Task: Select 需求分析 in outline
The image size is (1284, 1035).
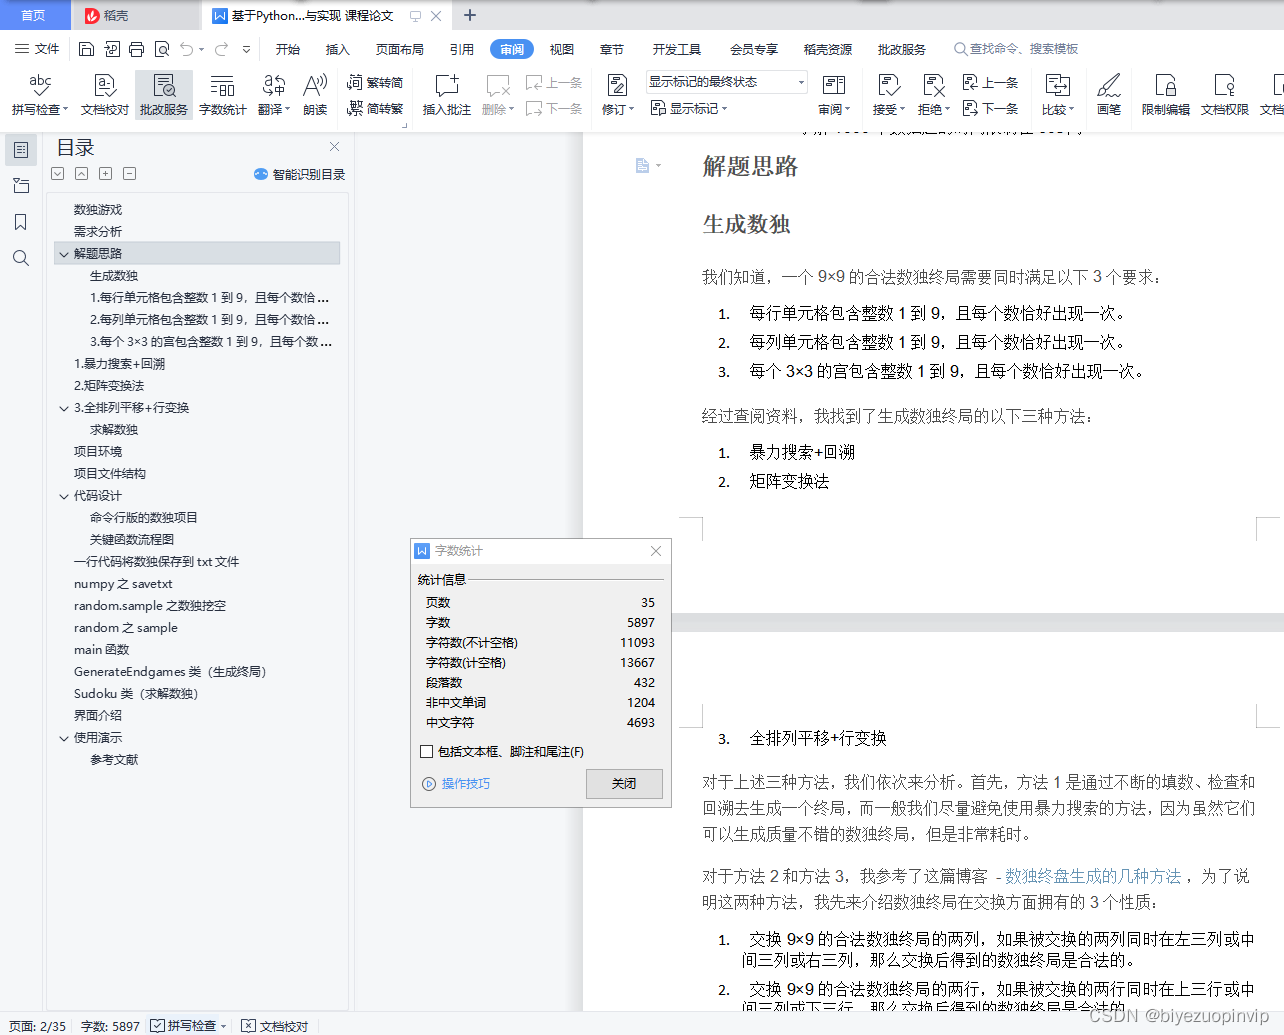Action: (x=98, y=232)
